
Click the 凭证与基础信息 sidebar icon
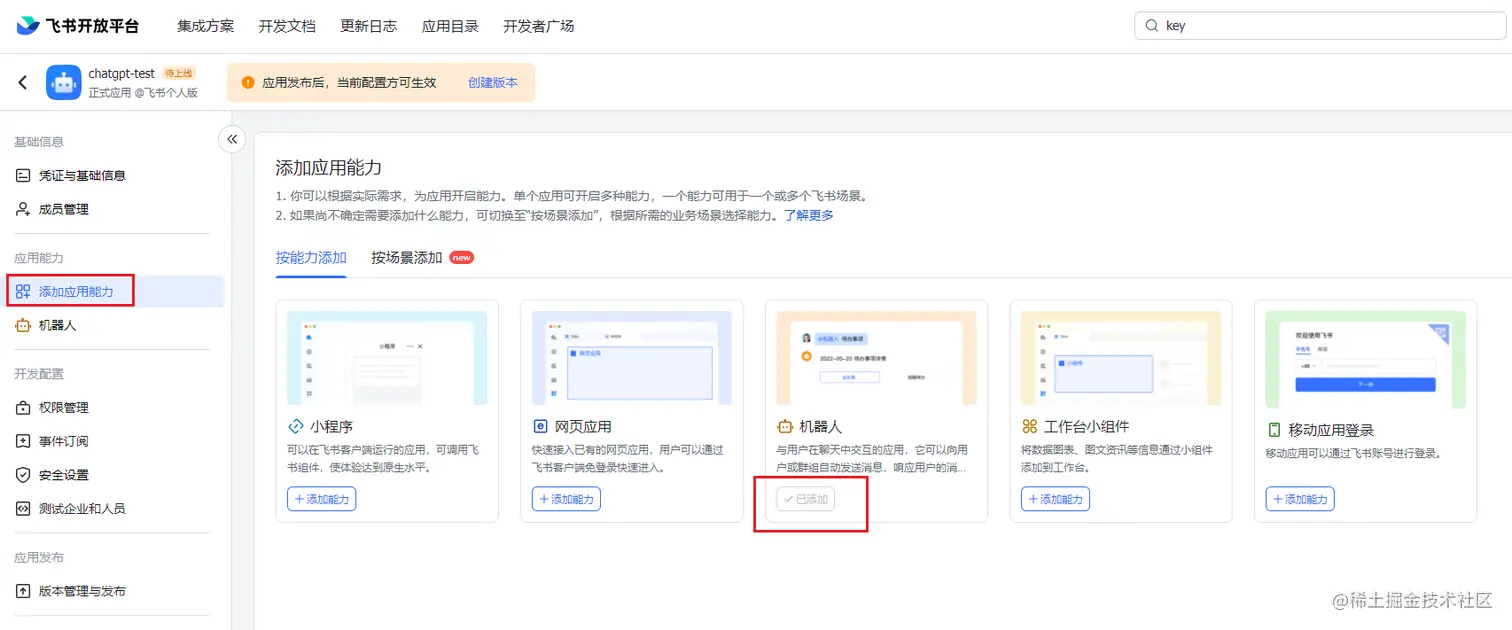coord(23,175)
